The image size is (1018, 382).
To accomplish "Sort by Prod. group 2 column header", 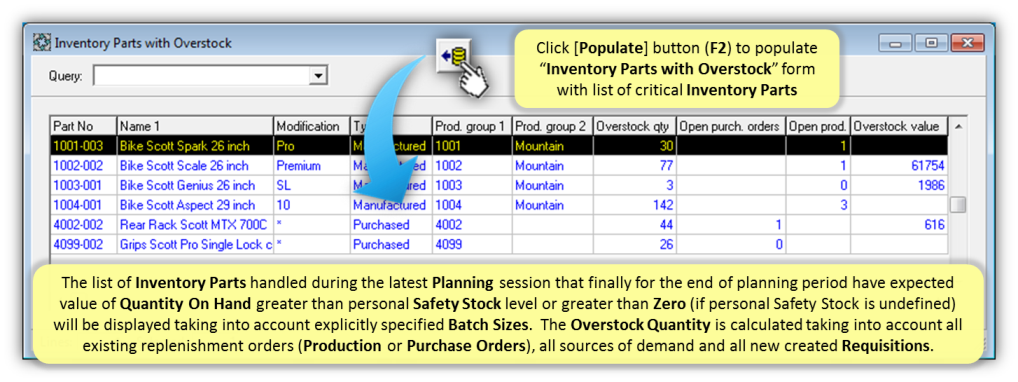I will (x=552, y=126).
